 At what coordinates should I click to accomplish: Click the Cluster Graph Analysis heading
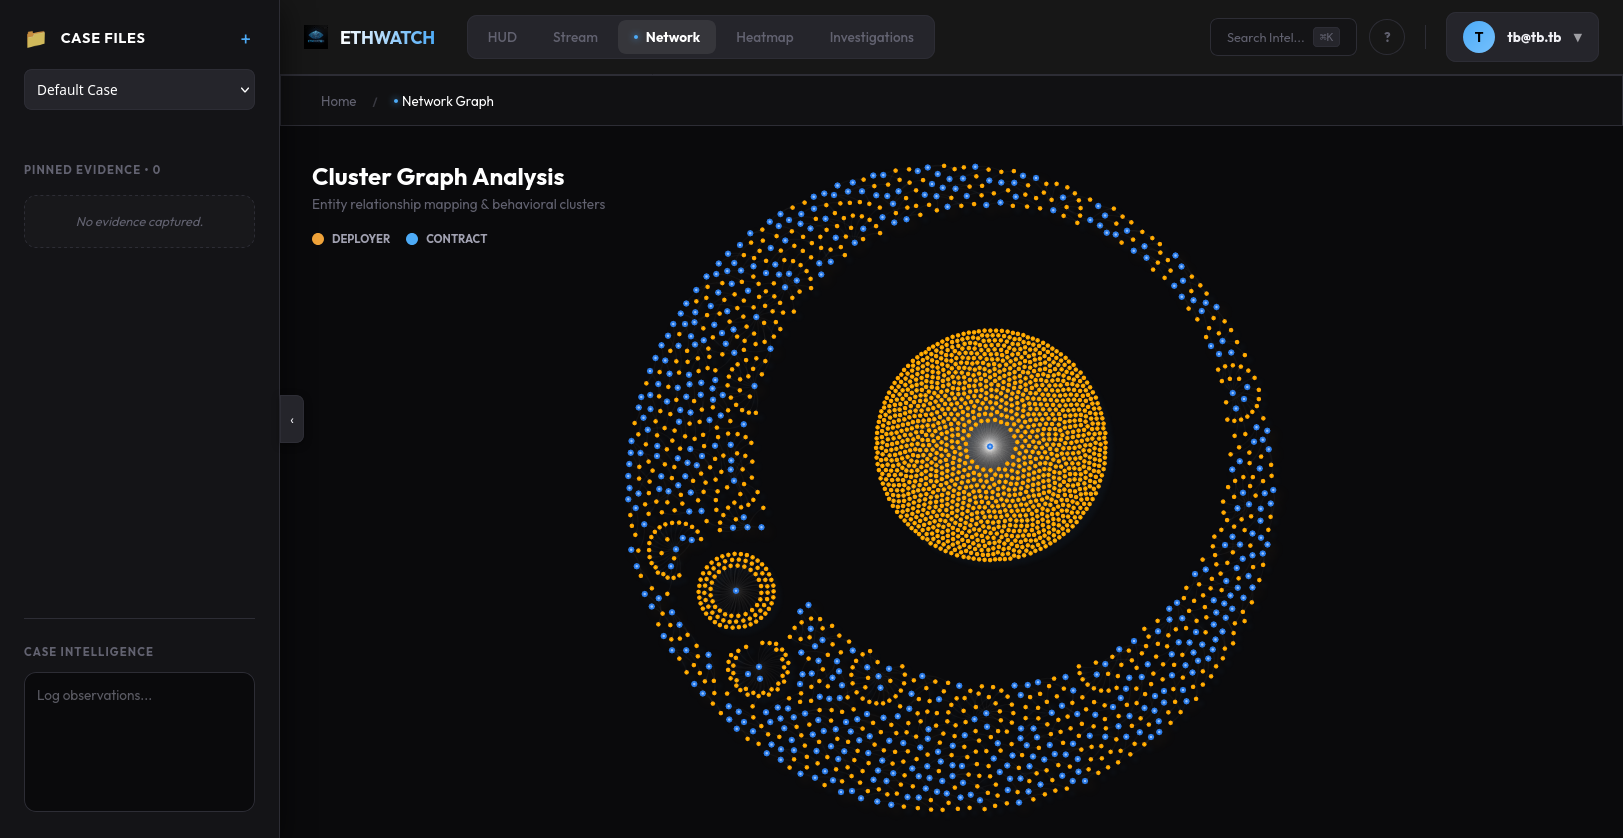coord(438,177)
